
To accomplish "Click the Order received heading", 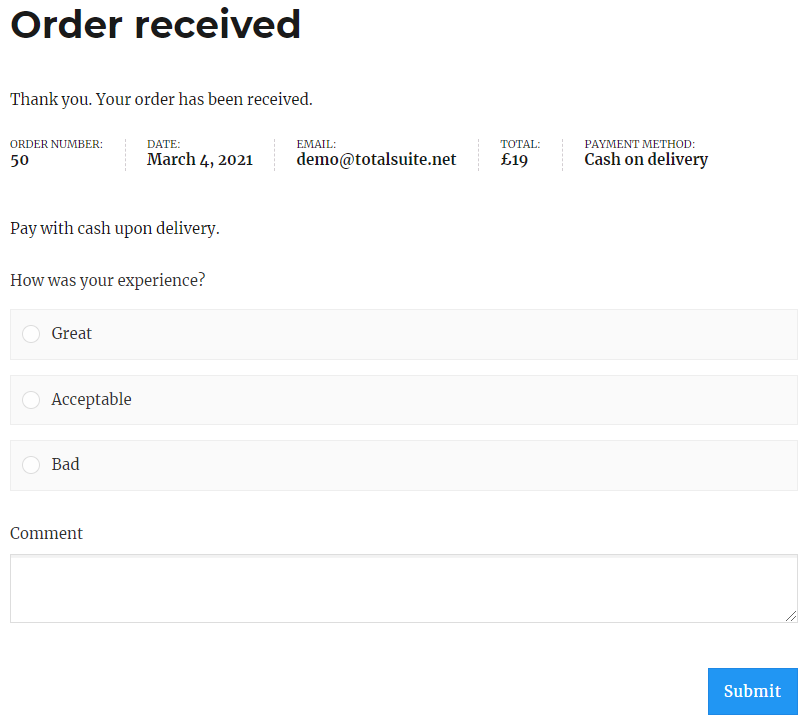I will (155, 24).
